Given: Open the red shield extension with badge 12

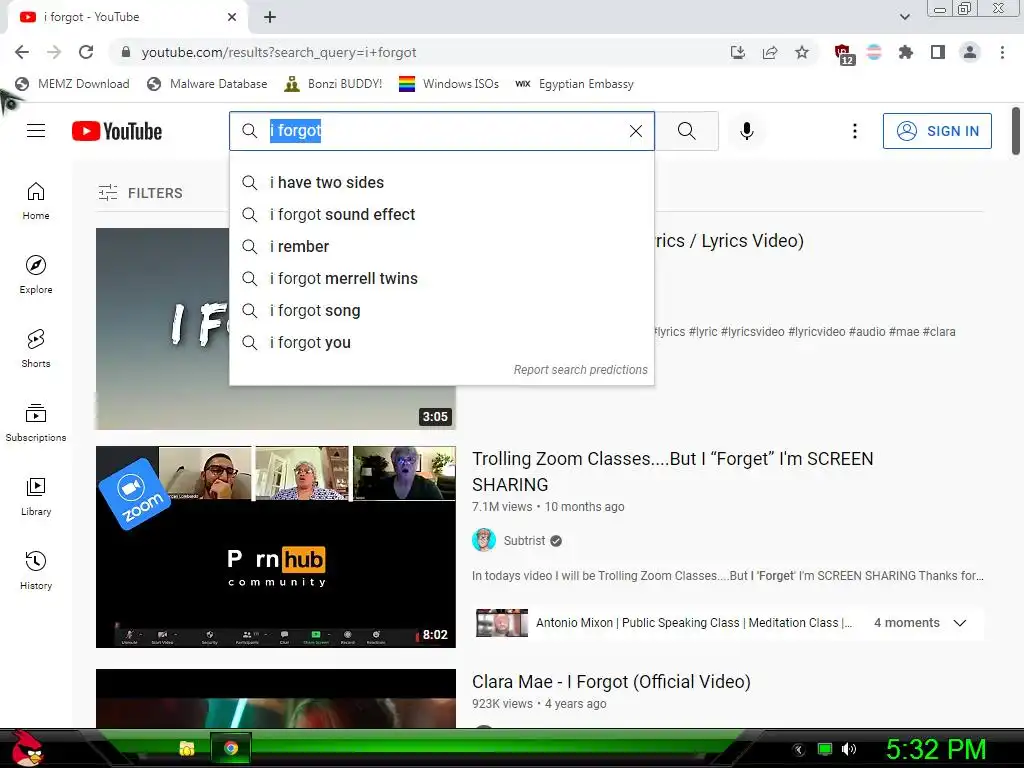Looking at the screenshot, I should [843, 54].
